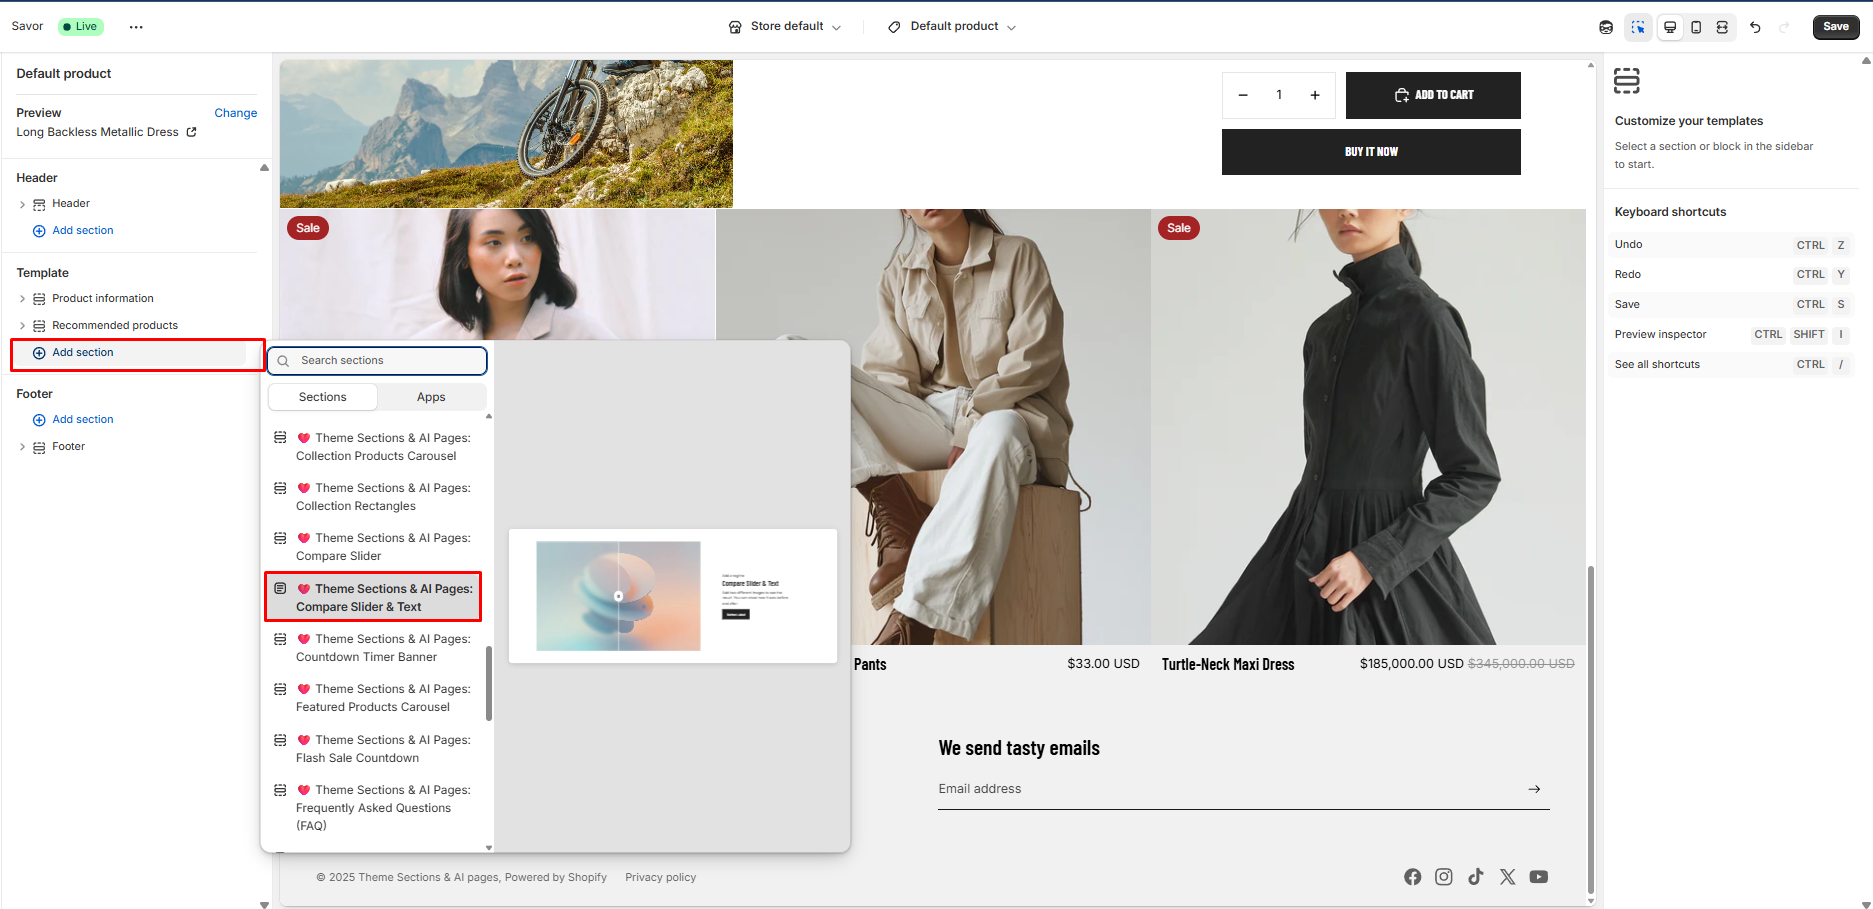Choose Featured Products Carousel section
The image size is (1873, 909).
click(x=374, y=698)
